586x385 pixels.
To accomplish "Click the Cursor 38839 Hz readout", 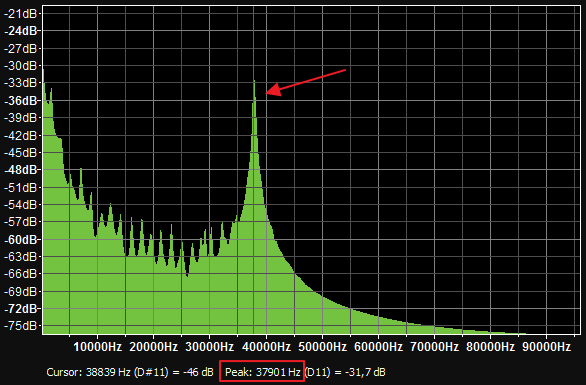I will 130,372.
